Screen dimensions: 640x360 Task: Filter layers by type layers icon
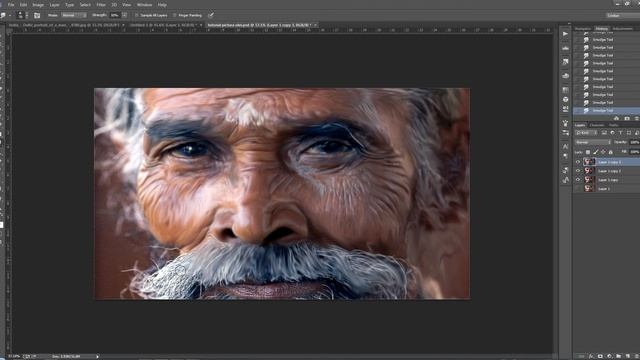pos(620,133)
